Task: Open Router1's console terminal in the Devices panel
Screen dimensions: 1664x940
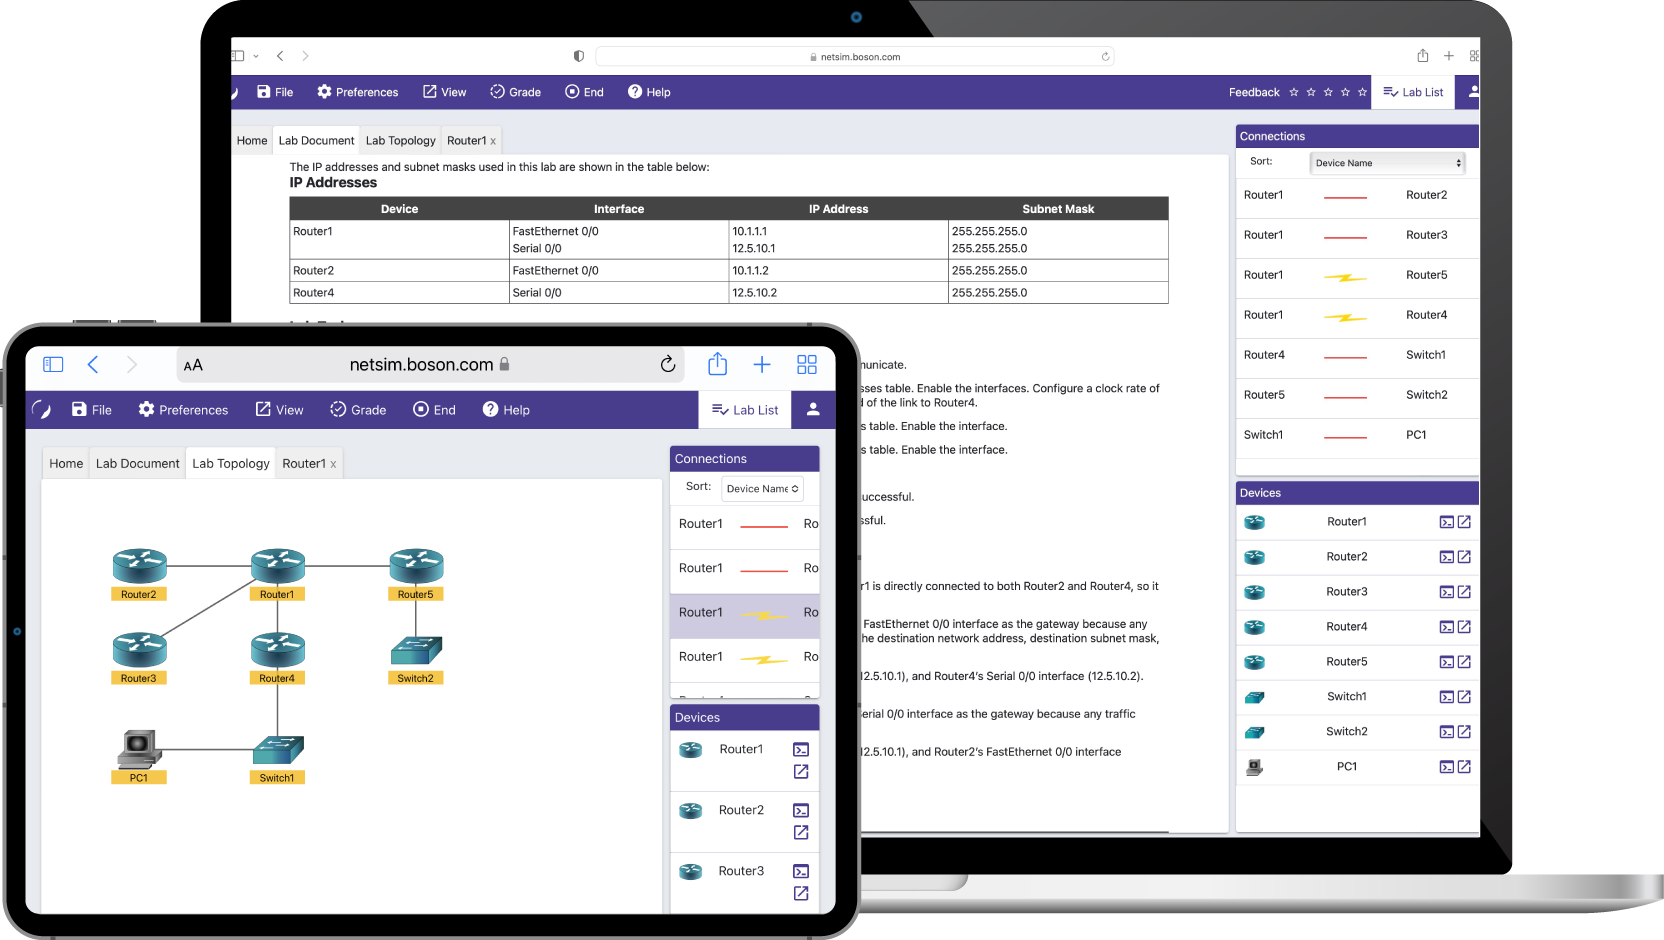Action: coord(1446,521)
